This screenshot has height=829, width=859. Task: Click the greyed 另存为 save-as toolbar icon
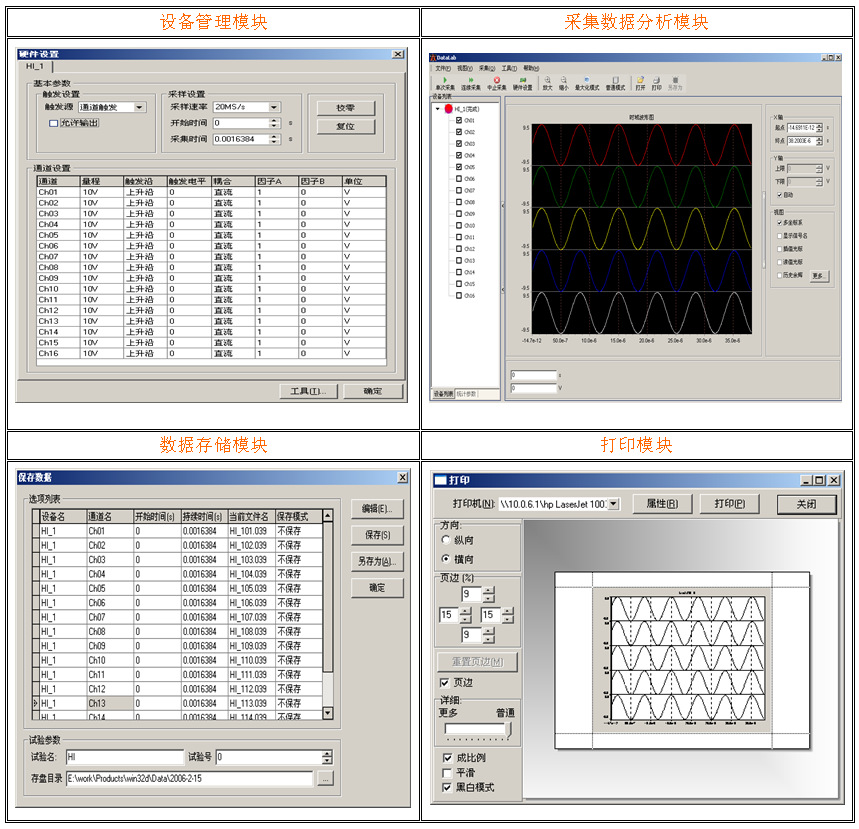pos(675,80)
